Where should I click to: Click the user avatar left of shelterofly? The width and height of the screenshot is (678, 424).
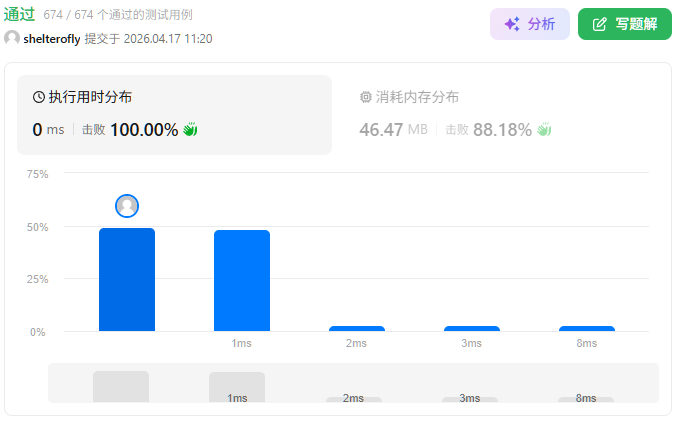pos(12,38)
